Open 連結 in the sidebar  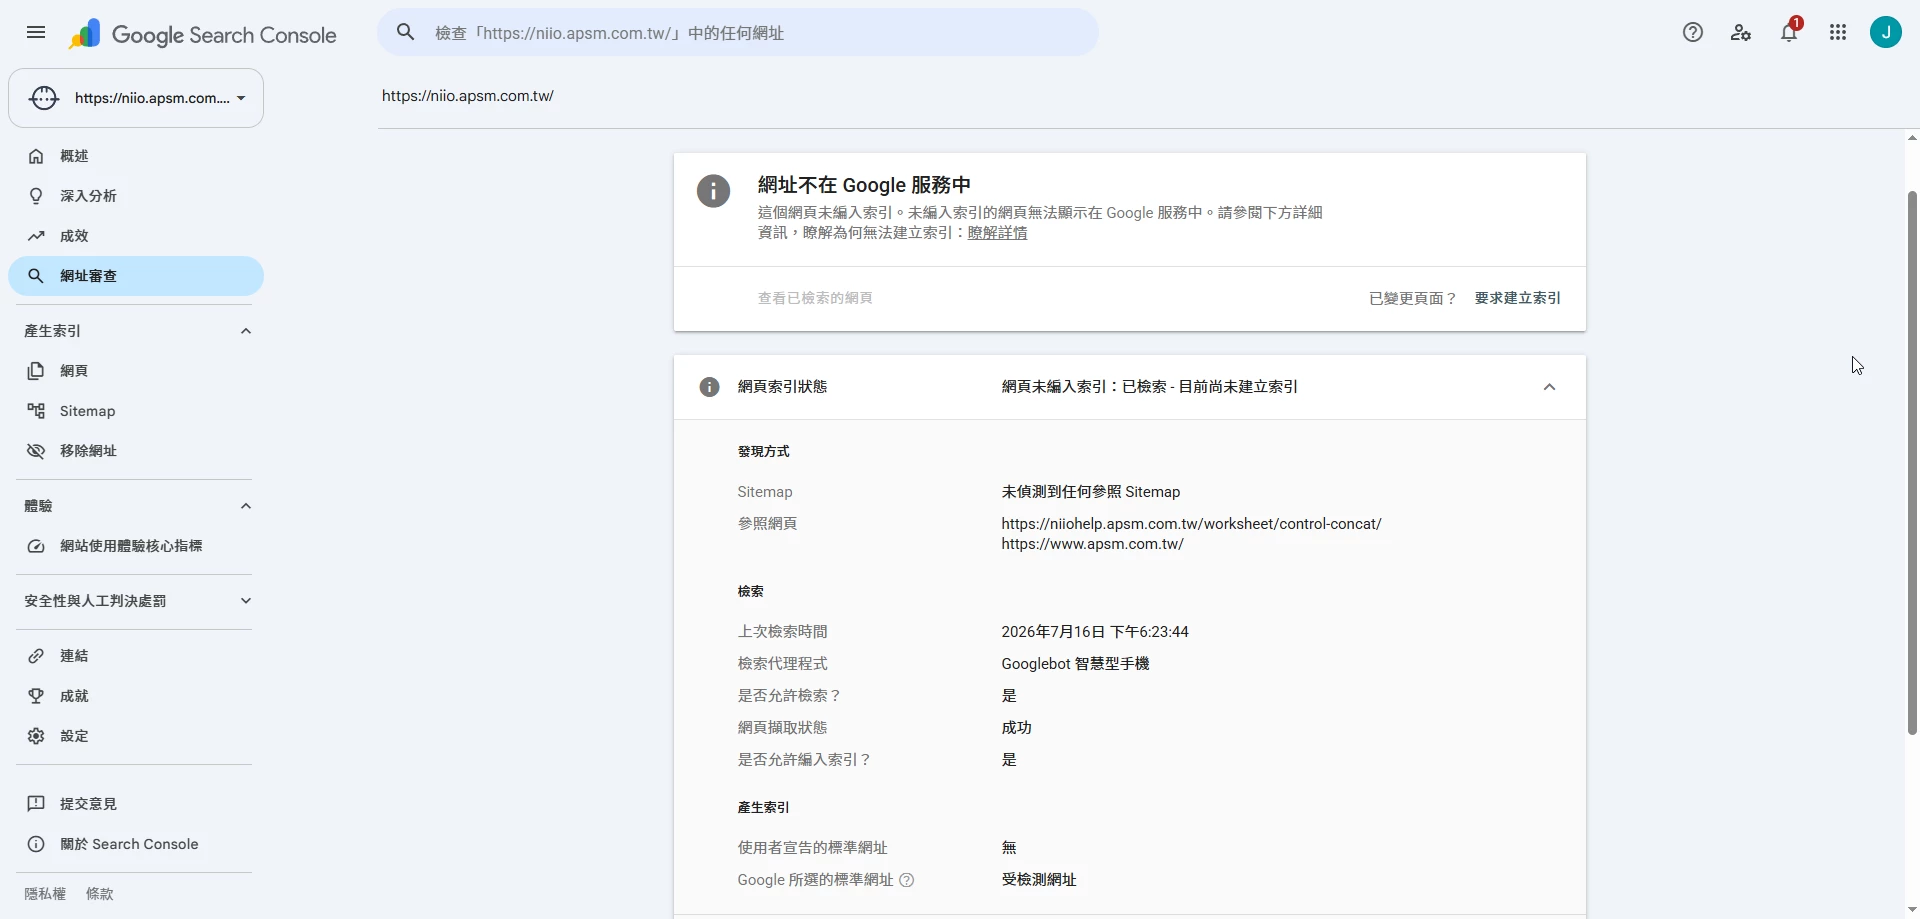click(x=136, y=656)
